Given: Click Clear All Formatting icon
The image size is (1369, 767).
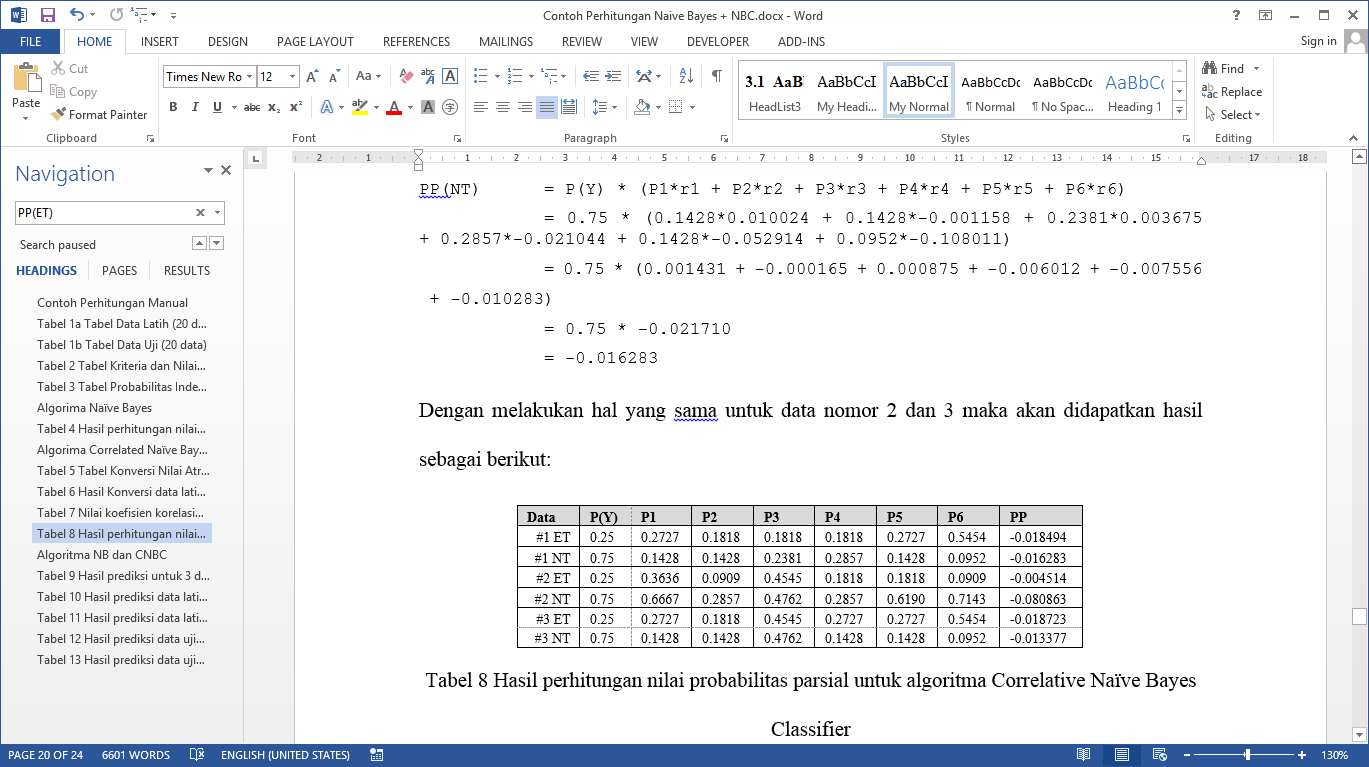Looking at the screenshot, I should (x=406, y=76).
